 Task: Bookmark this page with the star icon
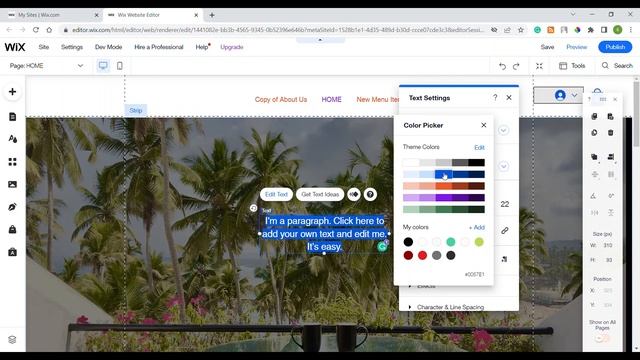tap(520, 30)
